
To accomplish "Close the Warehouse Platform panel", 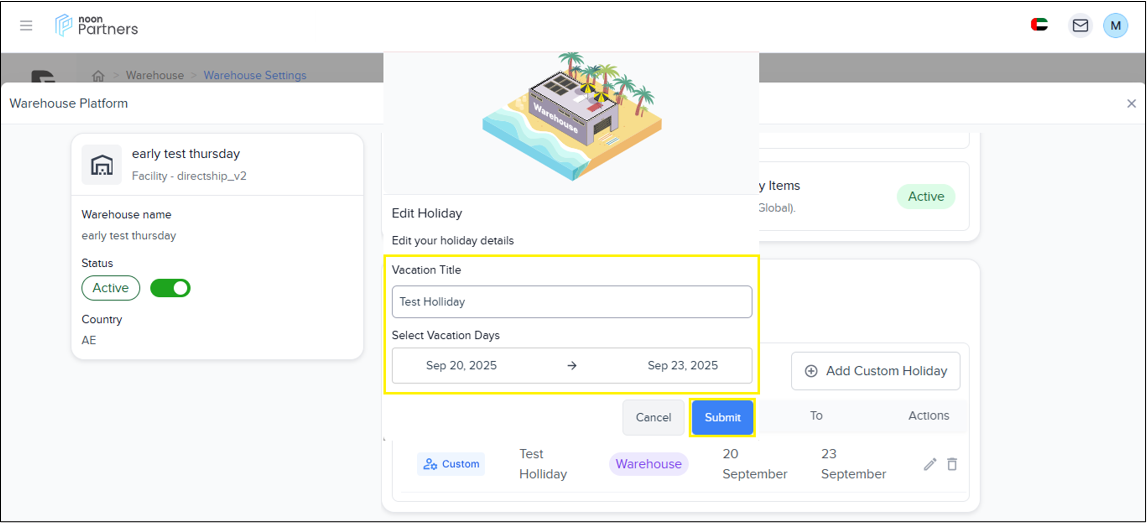I will pos(1131,103).
